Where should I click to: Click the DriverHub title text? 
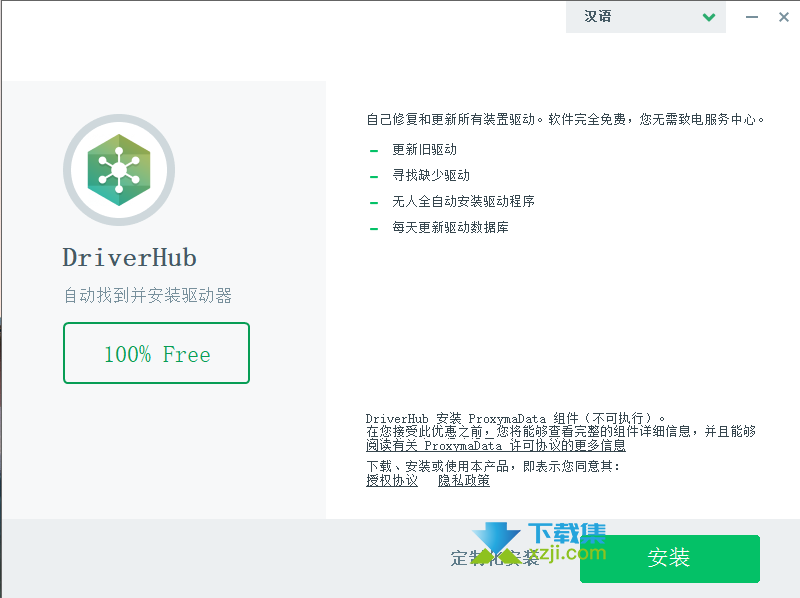tap(130, 258)
